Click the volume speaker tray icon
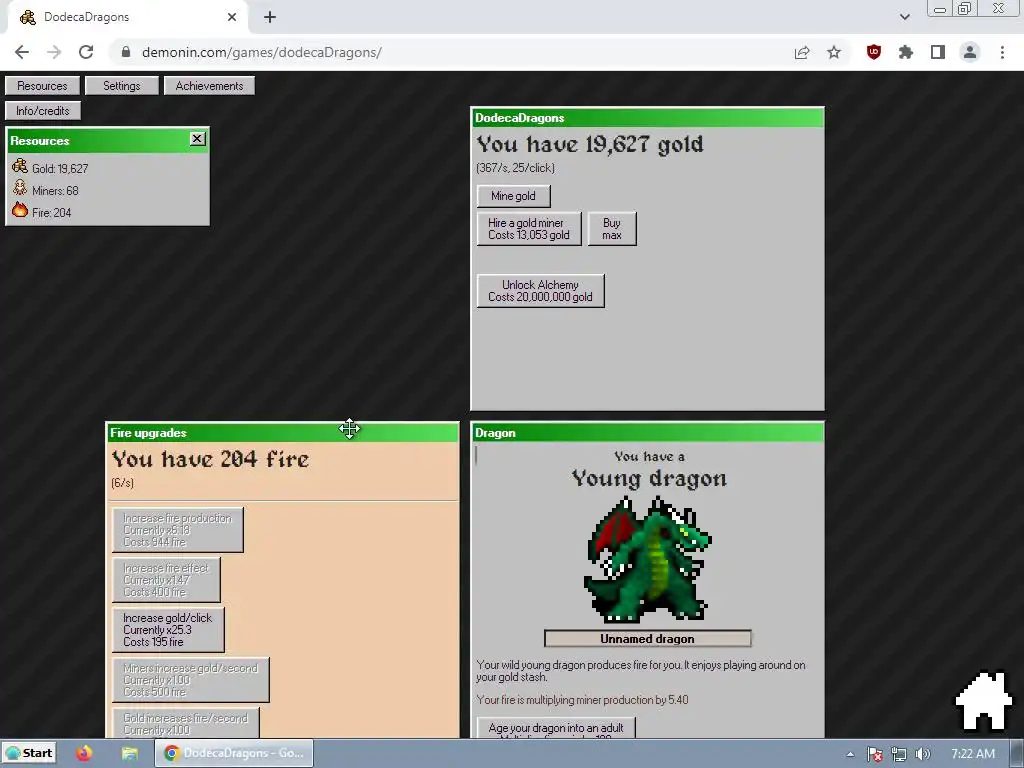 [923, 754]
